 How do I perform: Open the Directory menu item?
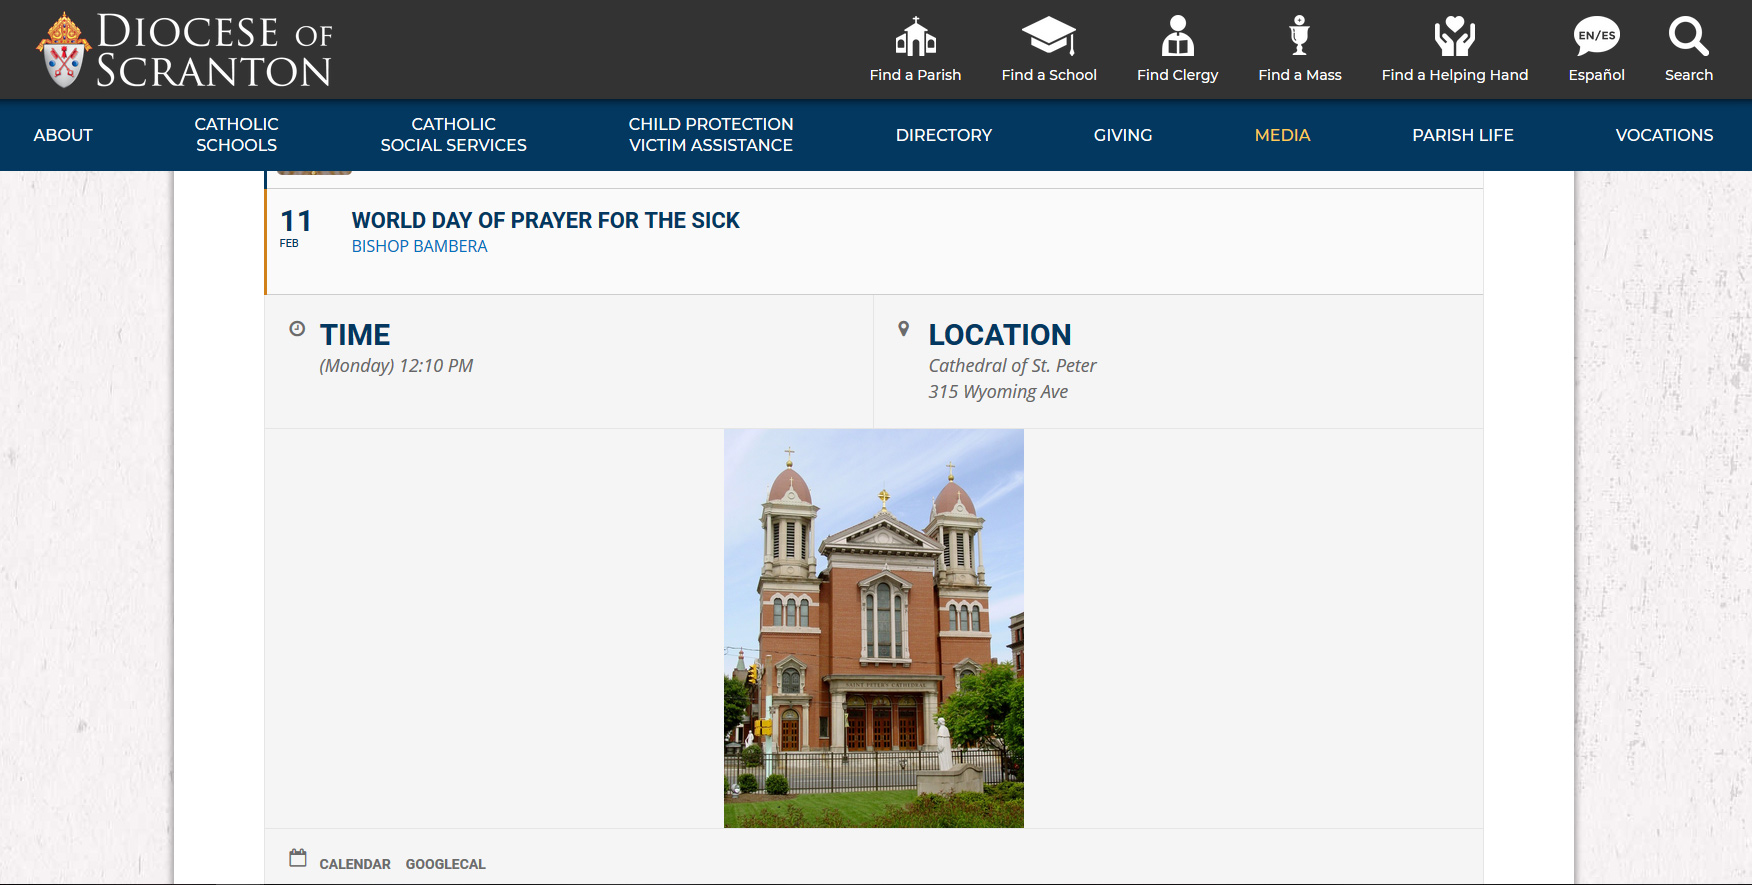943,135
